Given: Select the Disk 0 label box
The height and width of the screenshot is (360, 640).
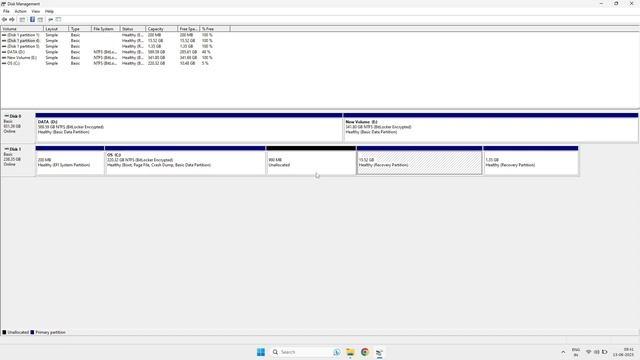Looking at the screenshot, I should click(x=18, y=127).
